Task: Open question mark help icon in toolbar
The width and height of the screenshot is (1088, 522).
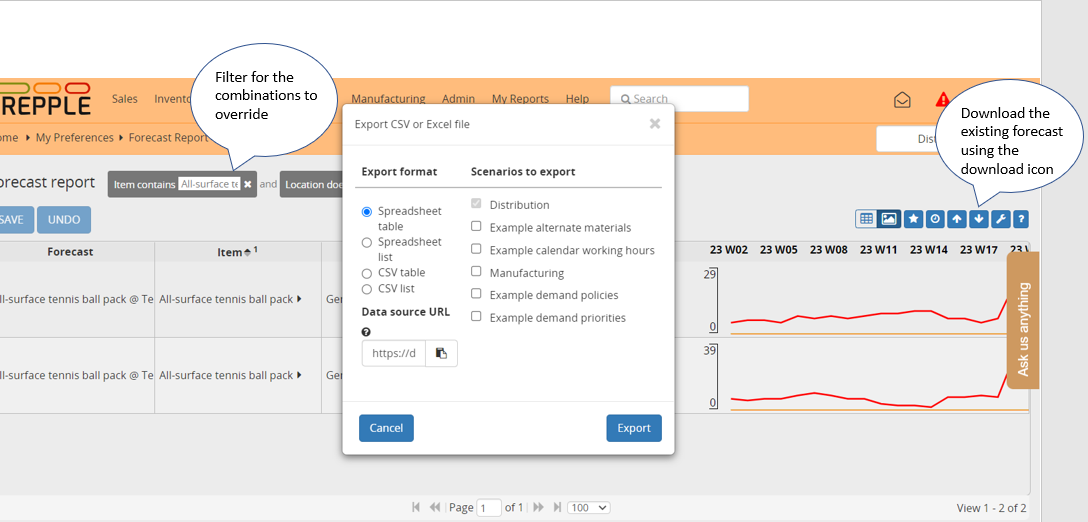Action: pos(1020,219)
